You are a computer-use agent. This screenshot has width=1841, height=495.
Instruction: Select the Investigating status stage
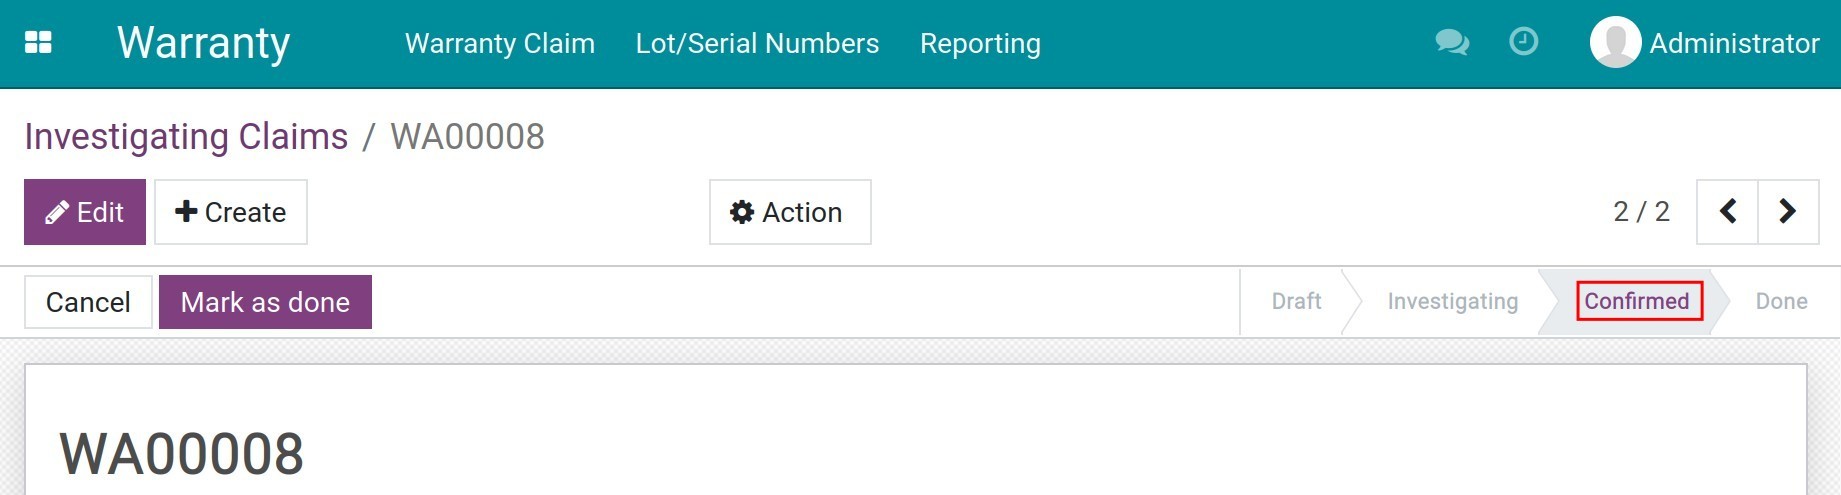[x=1452, y=302]
